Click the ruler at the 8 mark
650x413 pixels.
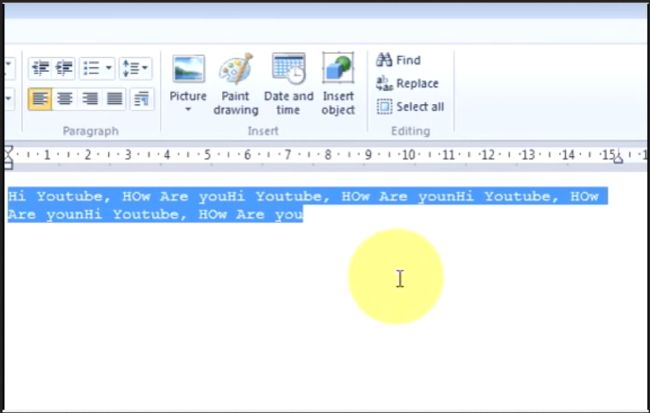point(327,155)
